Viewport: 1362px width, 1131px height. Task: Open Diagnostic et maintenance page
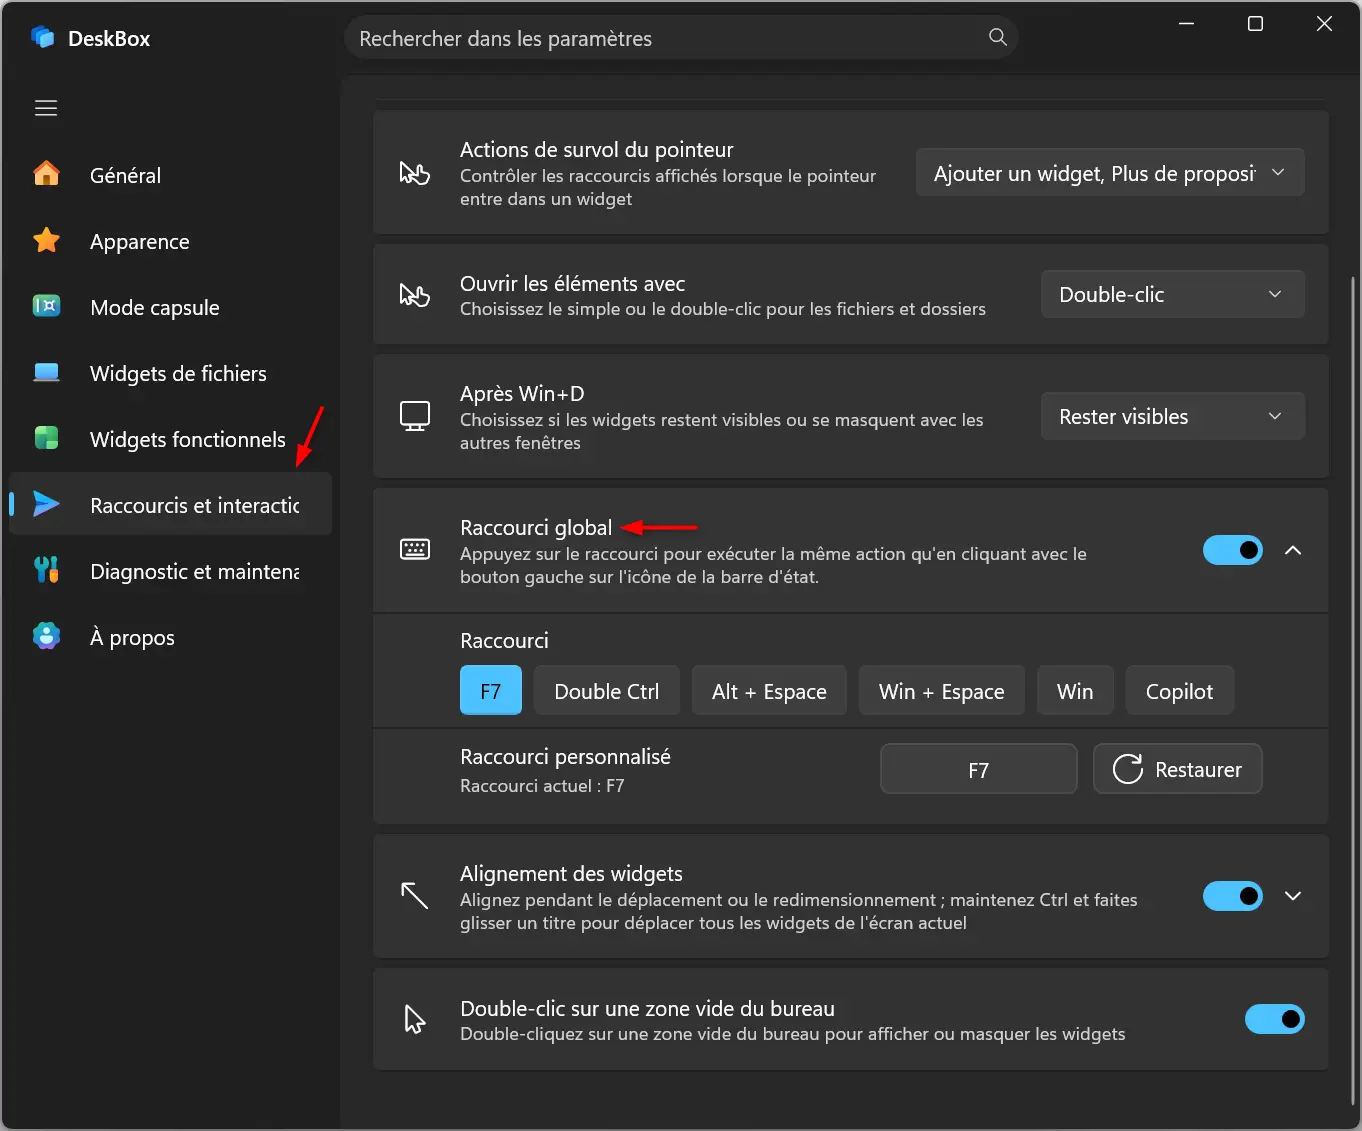coord(170,571)
